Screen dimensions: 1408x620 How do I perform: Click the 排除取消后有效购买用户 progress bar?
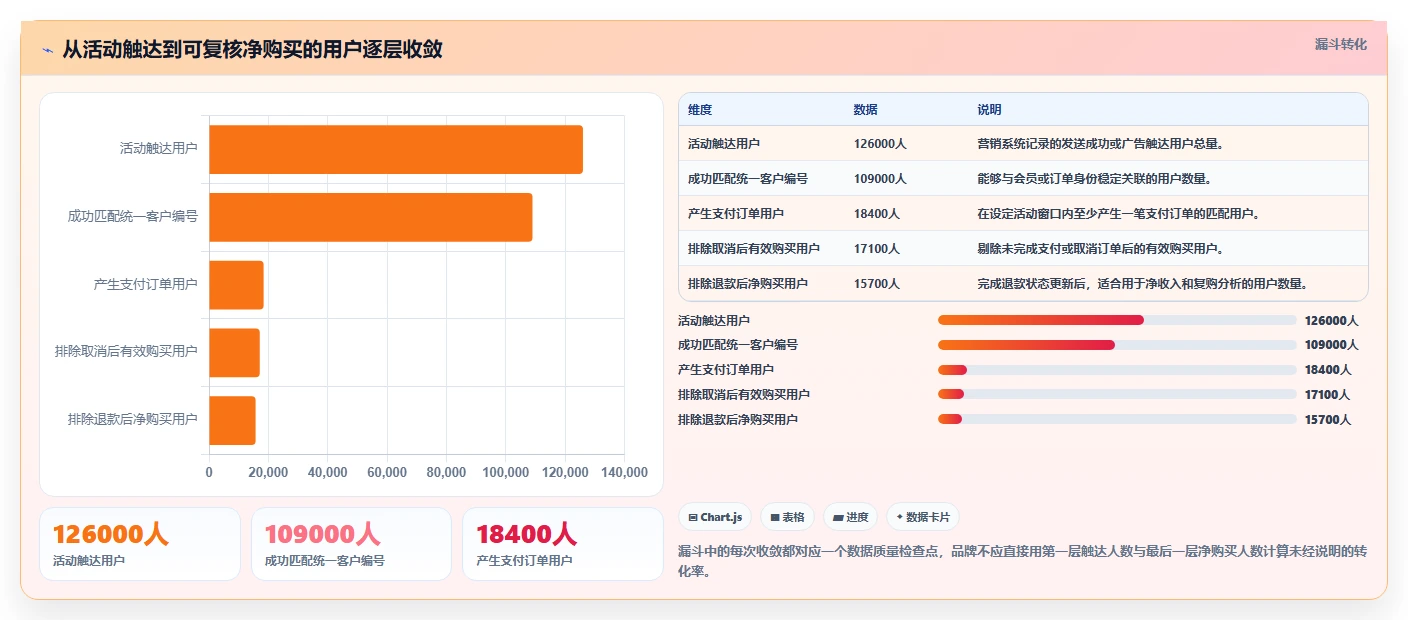1117,395
